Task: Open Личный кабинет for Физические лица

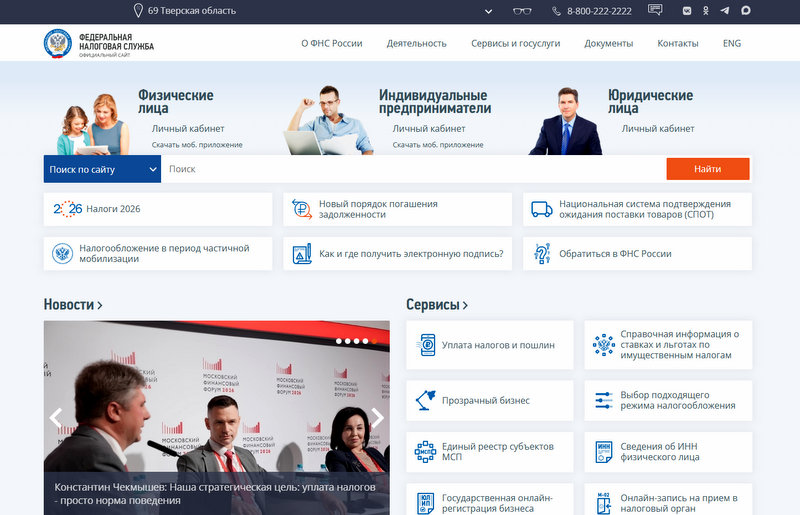Action: coord(188,129)
